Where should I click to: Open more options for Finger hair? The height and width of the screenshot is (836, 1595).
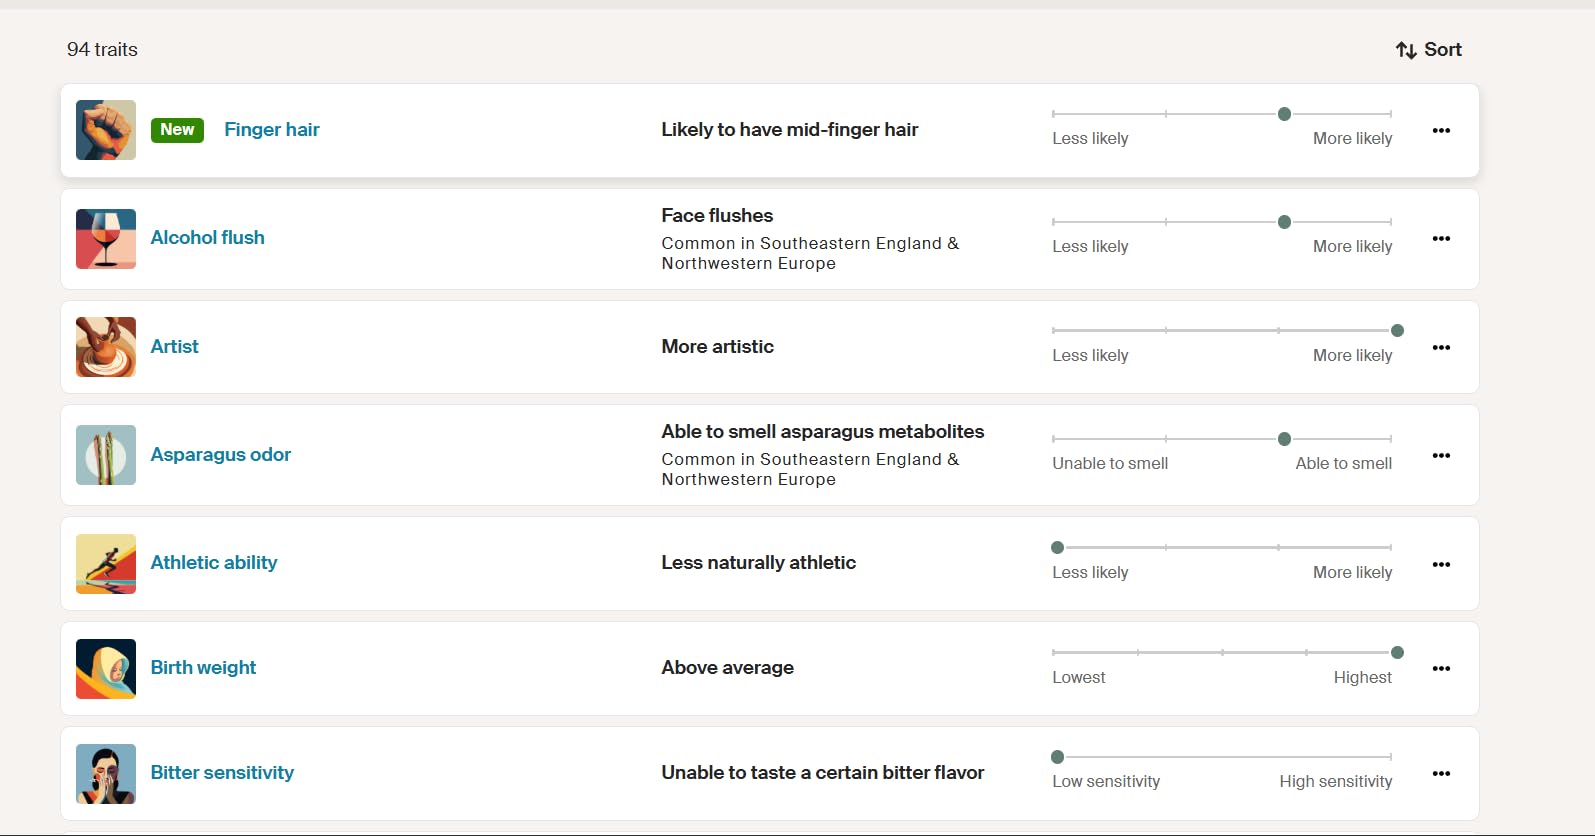point(1441,131)
